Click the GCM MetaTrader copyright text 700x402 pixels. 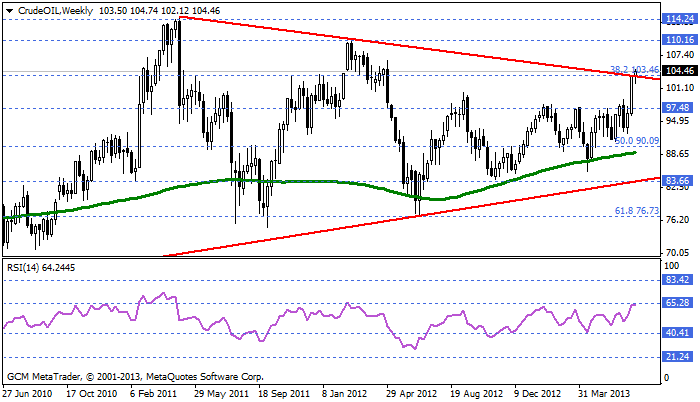[135, 377]
